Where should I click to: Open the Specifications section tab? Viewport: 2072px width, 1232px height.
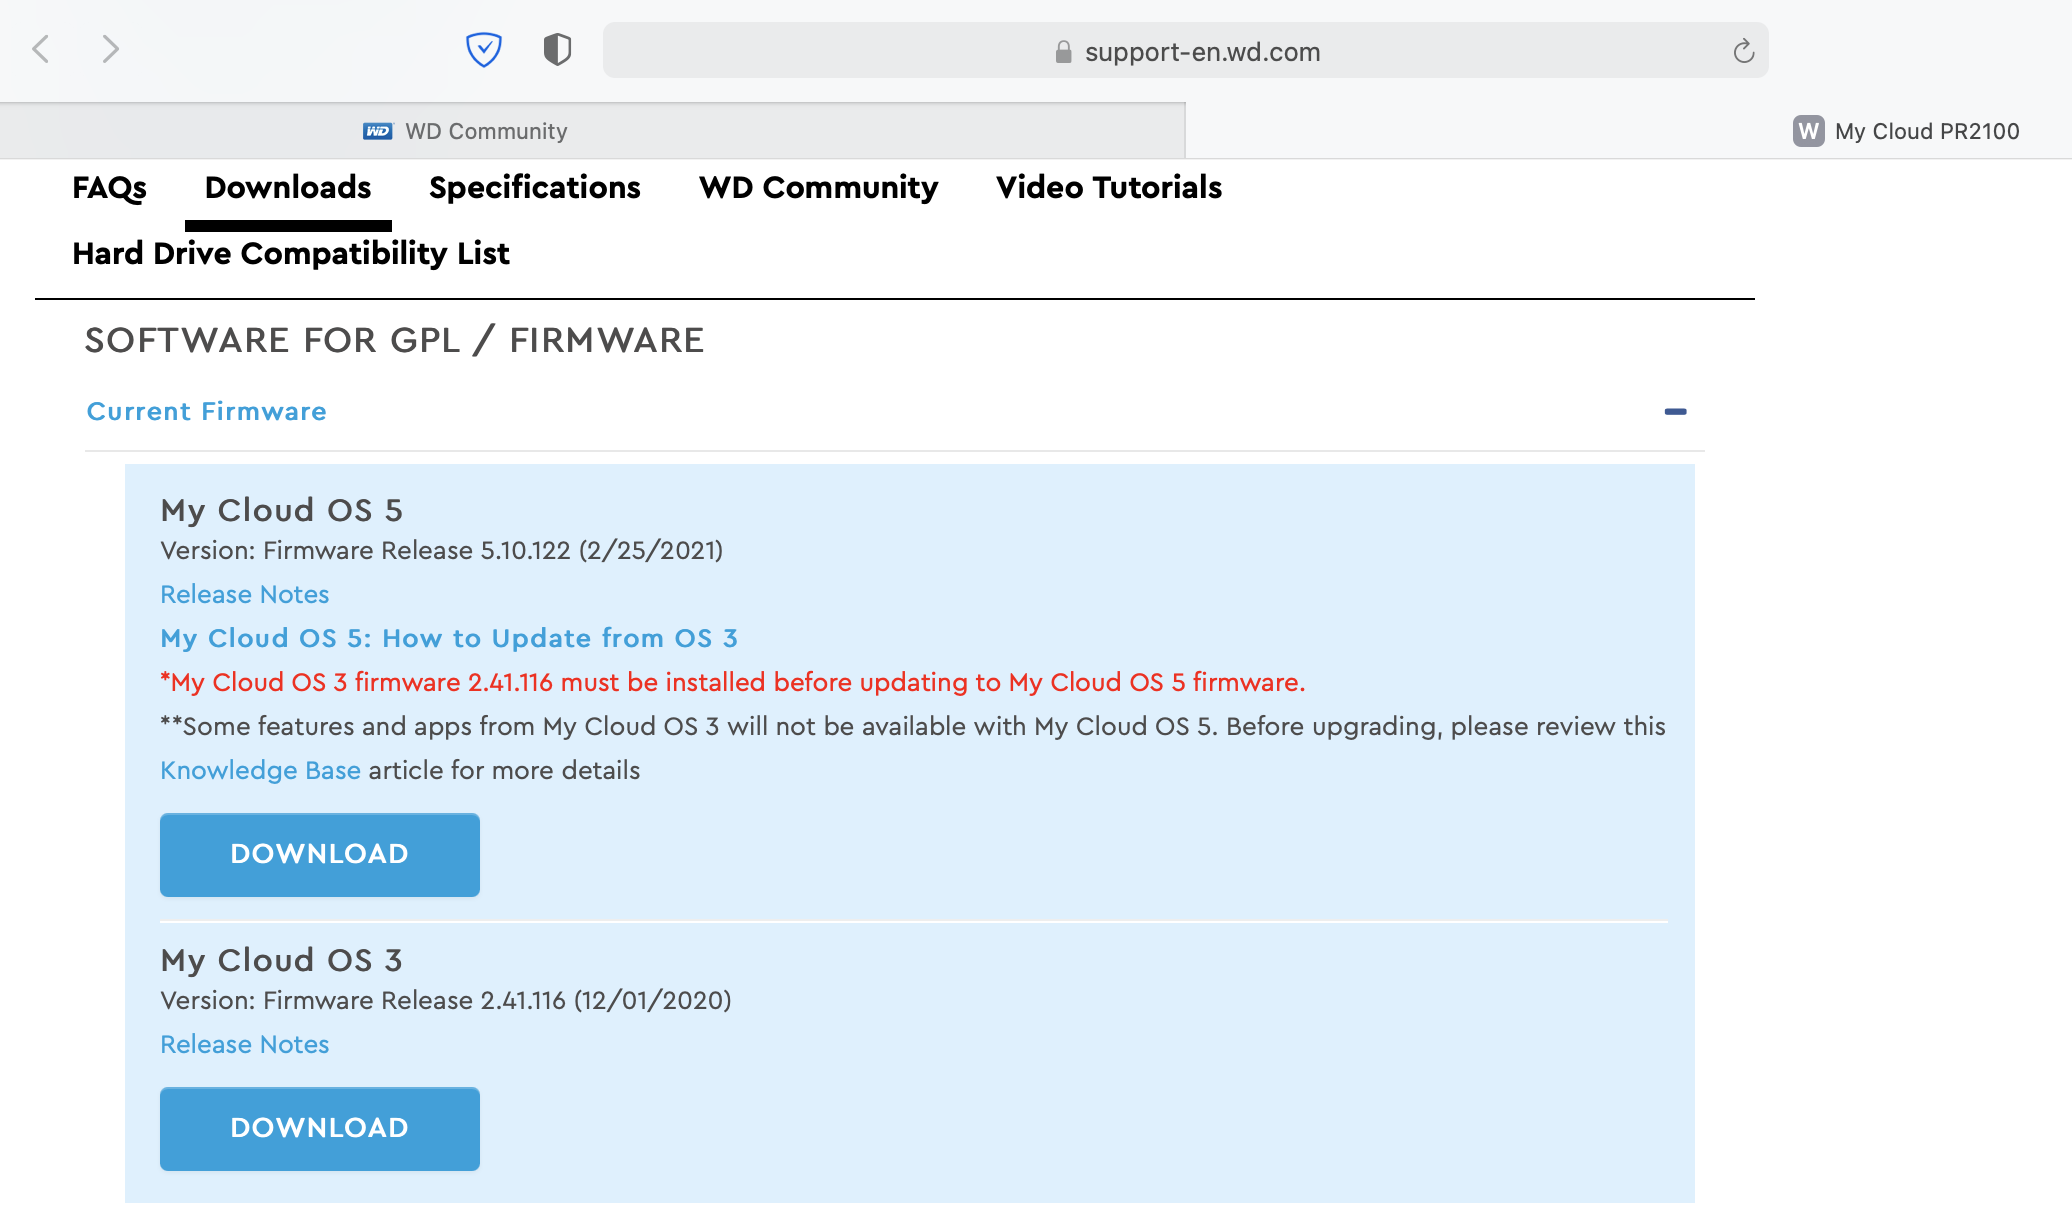(535, 187)
